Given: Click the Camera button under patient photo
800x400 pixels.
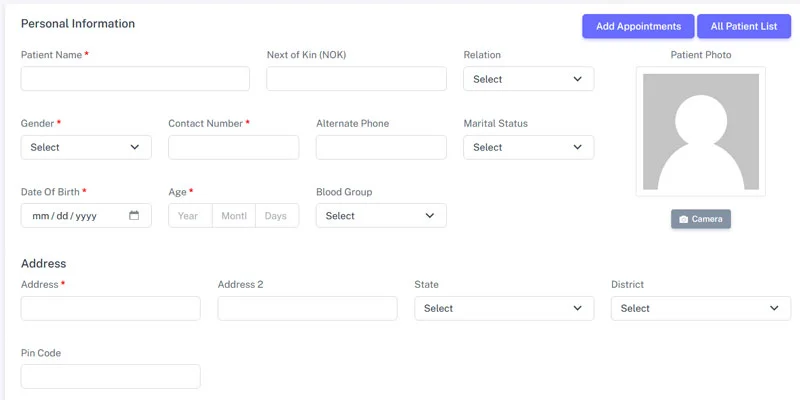Looking at the screenshot, I should pyautogui.click(x=701, y=219).
